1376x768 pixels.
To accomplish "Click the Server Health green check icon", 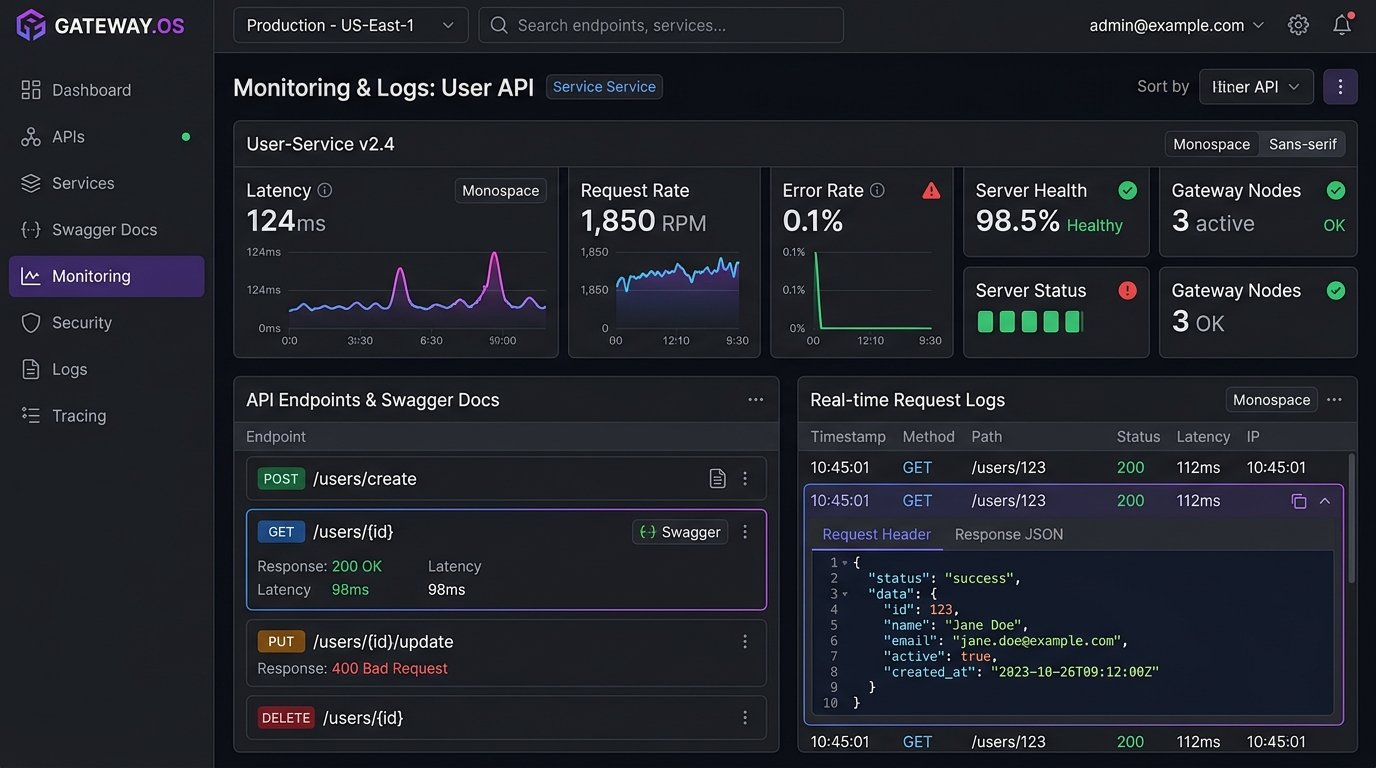I will (1128, 190).
